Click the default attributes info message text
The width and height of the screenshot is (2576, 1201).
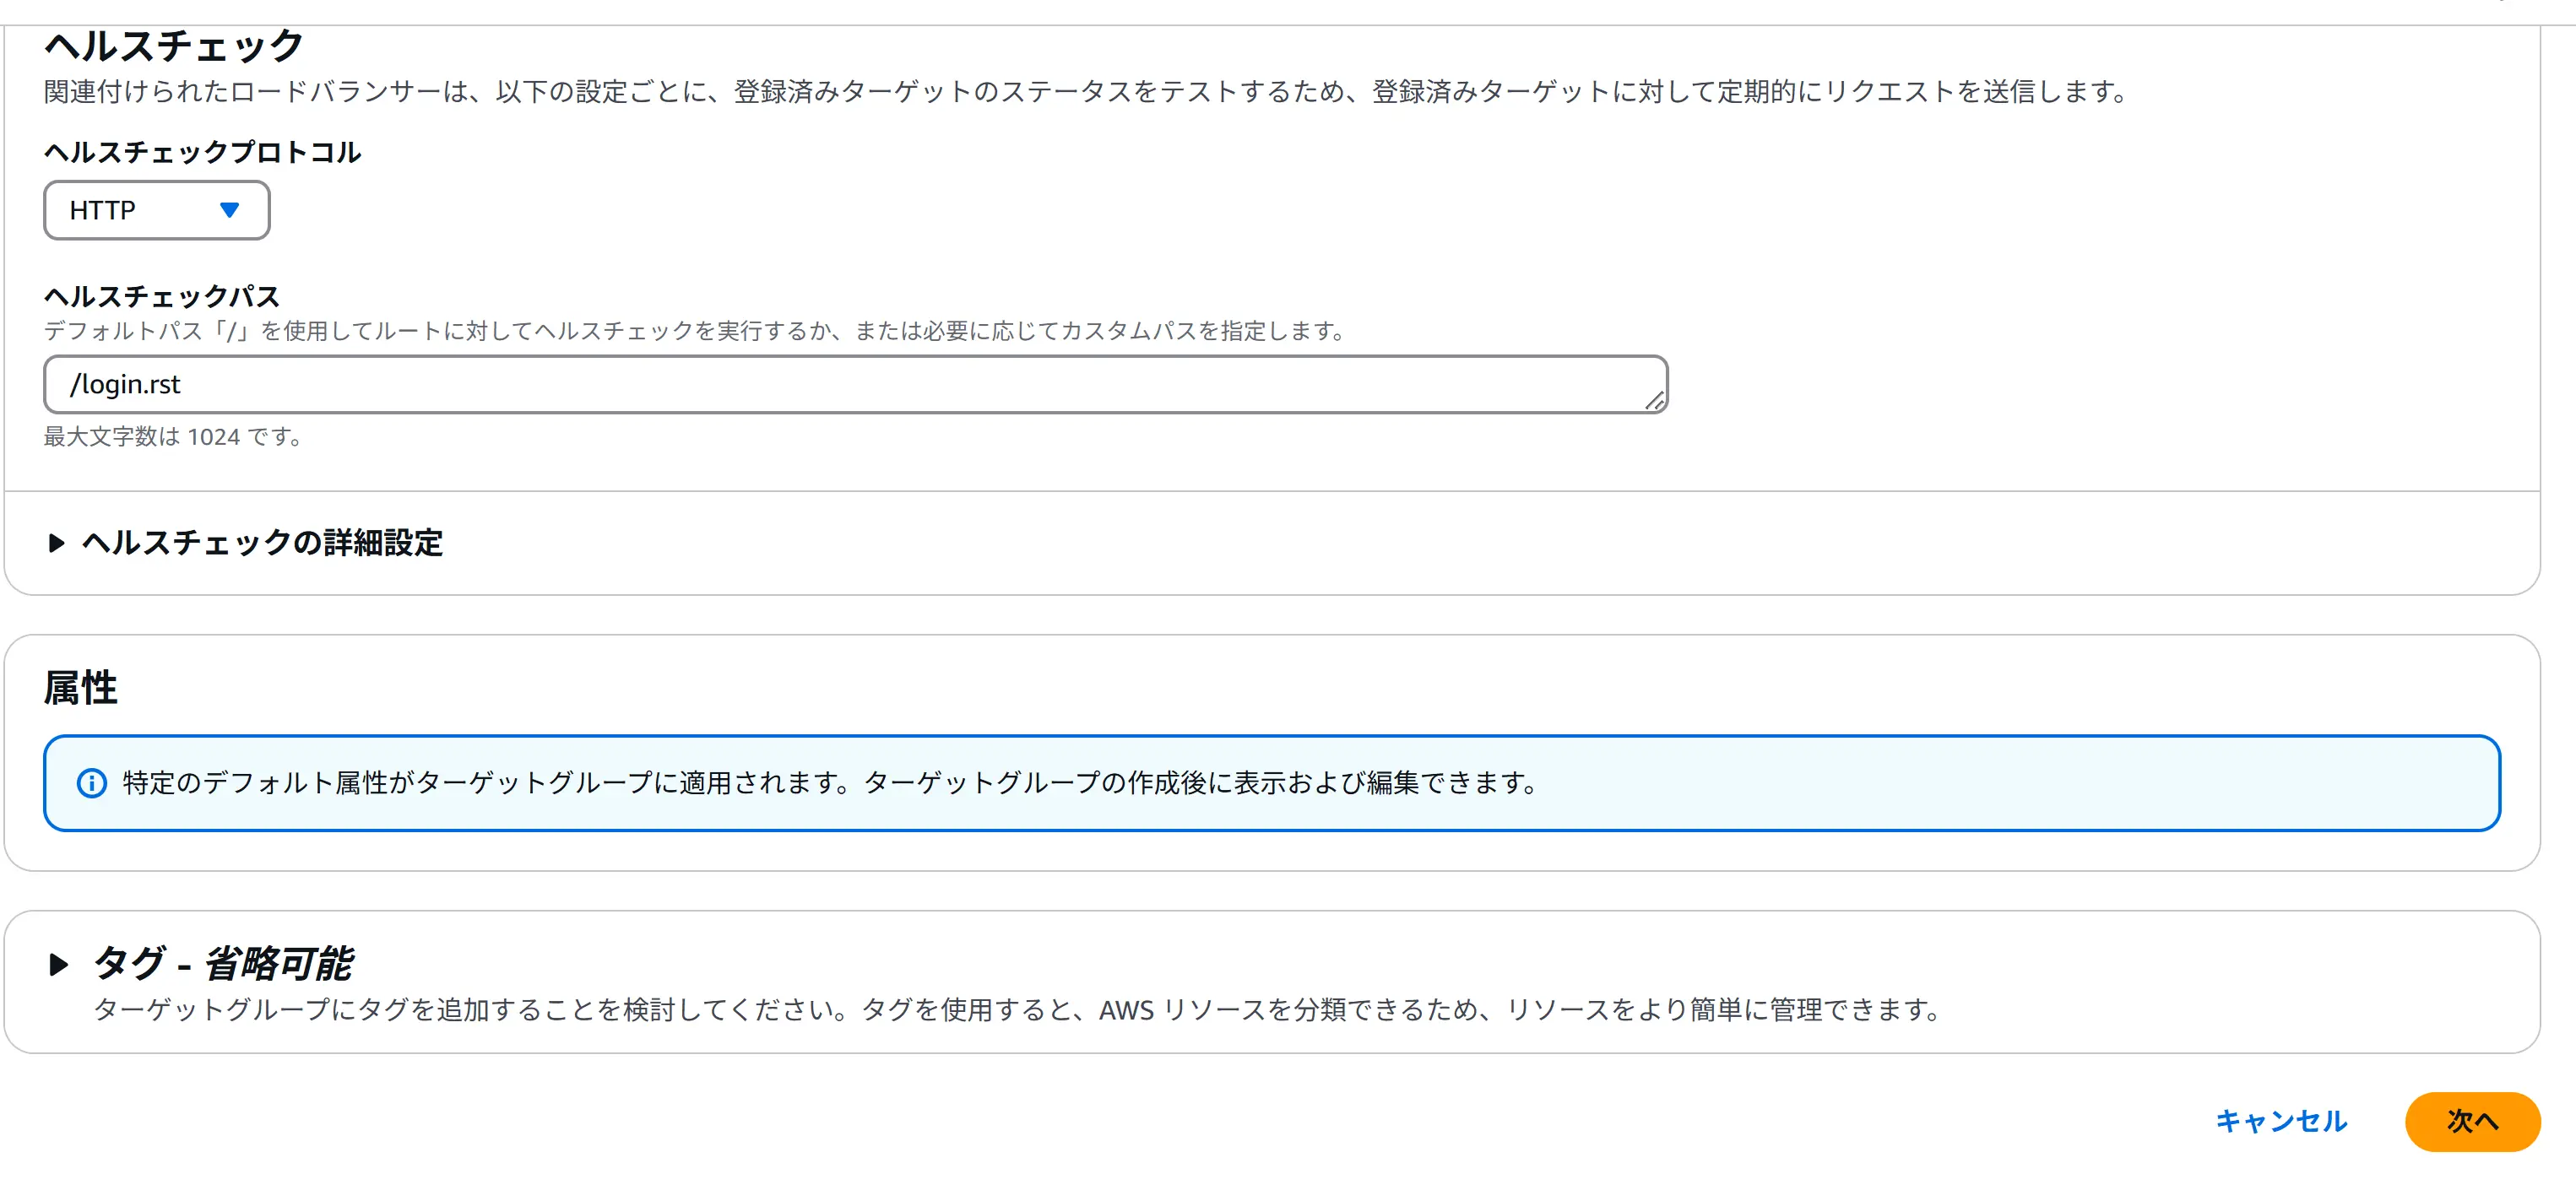830,783
